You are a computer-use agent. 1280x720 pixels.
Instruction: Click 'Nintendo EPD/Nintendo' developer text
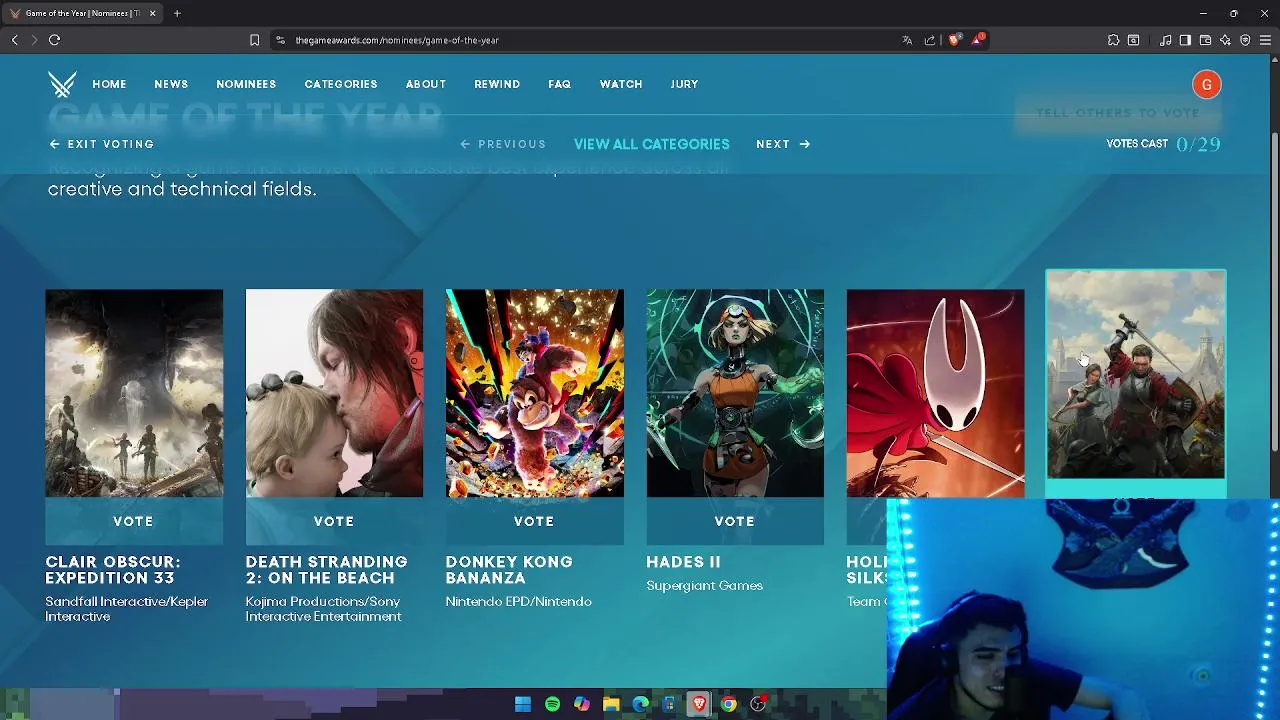(x=518, y=602)
